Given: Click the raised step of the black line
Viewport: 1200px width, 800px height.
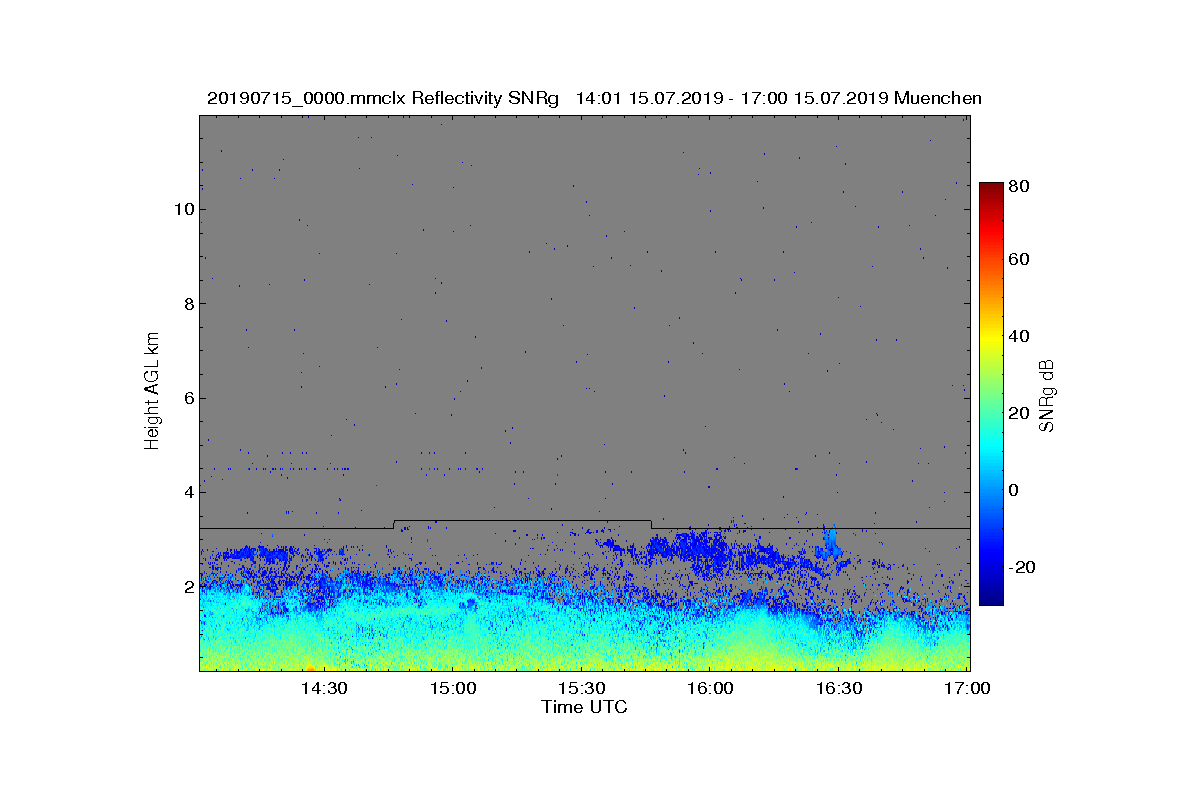Looking at the screenshot, I should (x=523, y=521).
